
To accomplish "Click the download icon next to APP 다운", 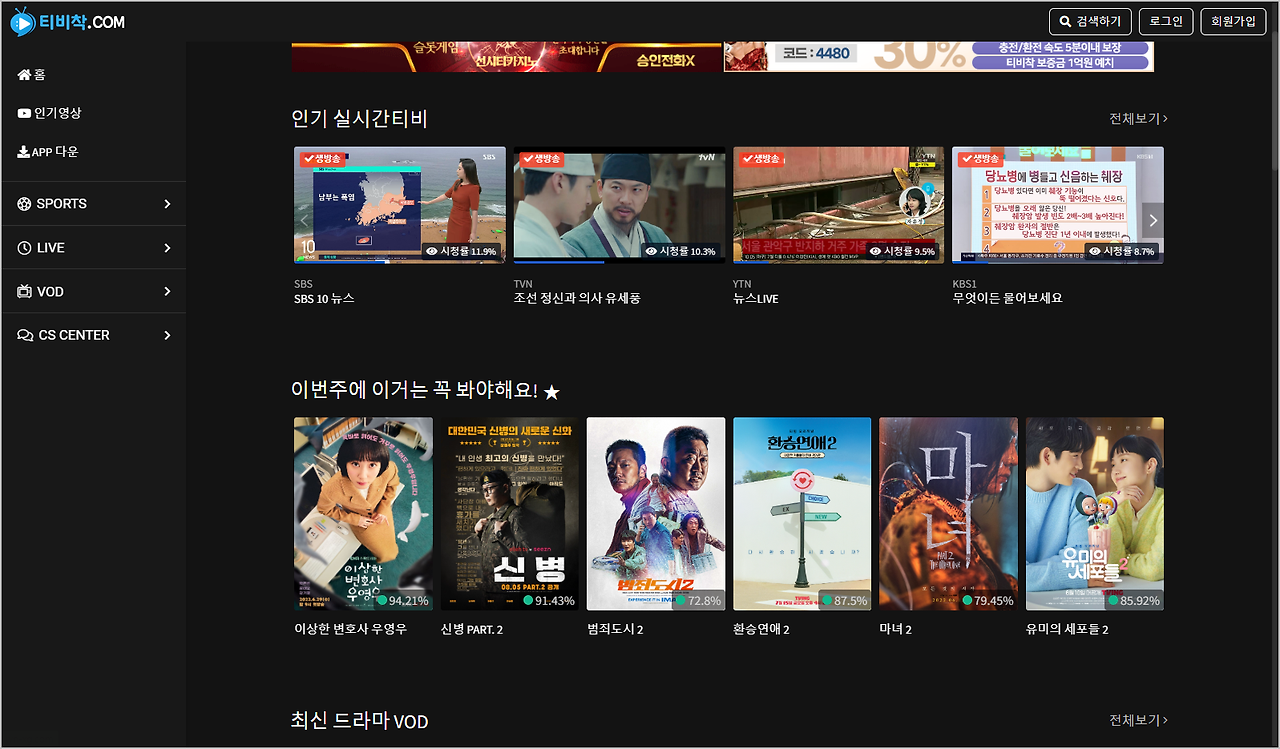I will pyautogui.click(x=23, y=151).
